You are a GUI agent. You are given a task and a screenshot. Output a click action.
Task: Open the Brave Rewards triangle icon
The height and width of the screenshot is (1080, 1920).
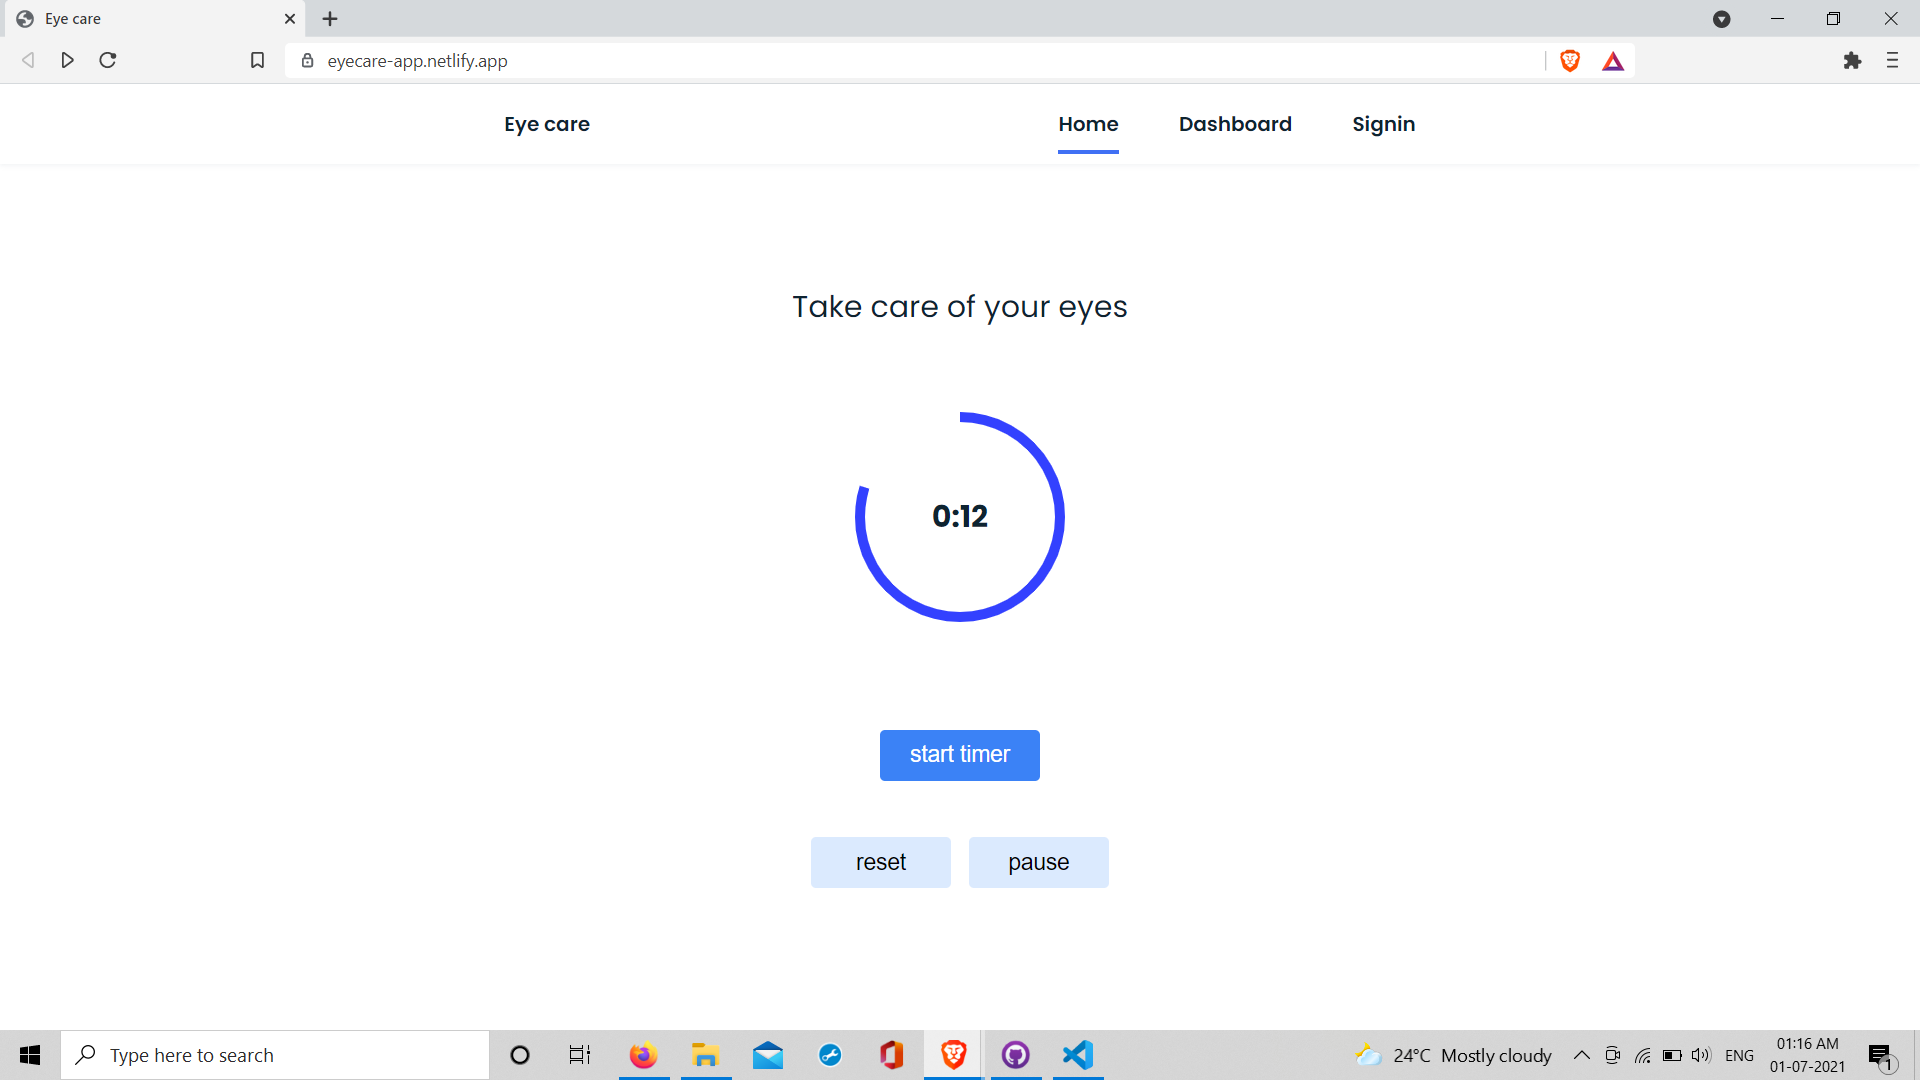(x=1613, y=61)
